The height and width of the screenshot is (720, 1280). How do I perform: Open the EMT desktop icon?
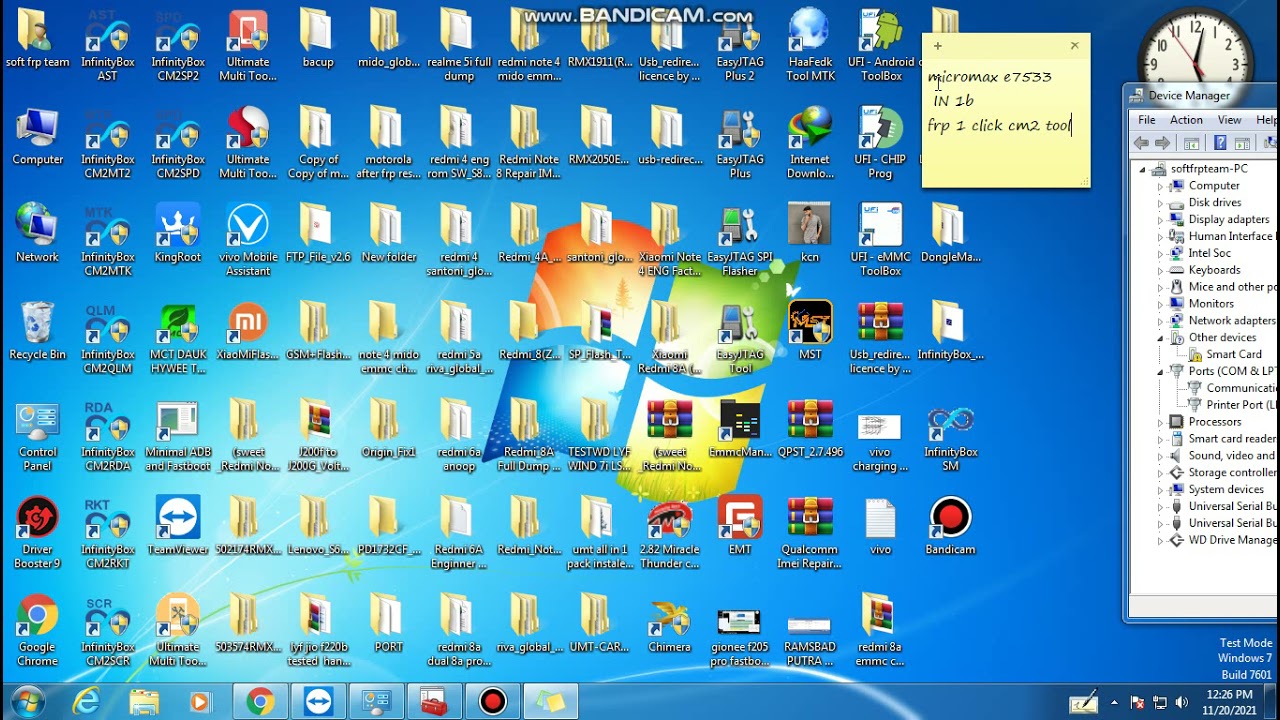[x=740, y=526]
